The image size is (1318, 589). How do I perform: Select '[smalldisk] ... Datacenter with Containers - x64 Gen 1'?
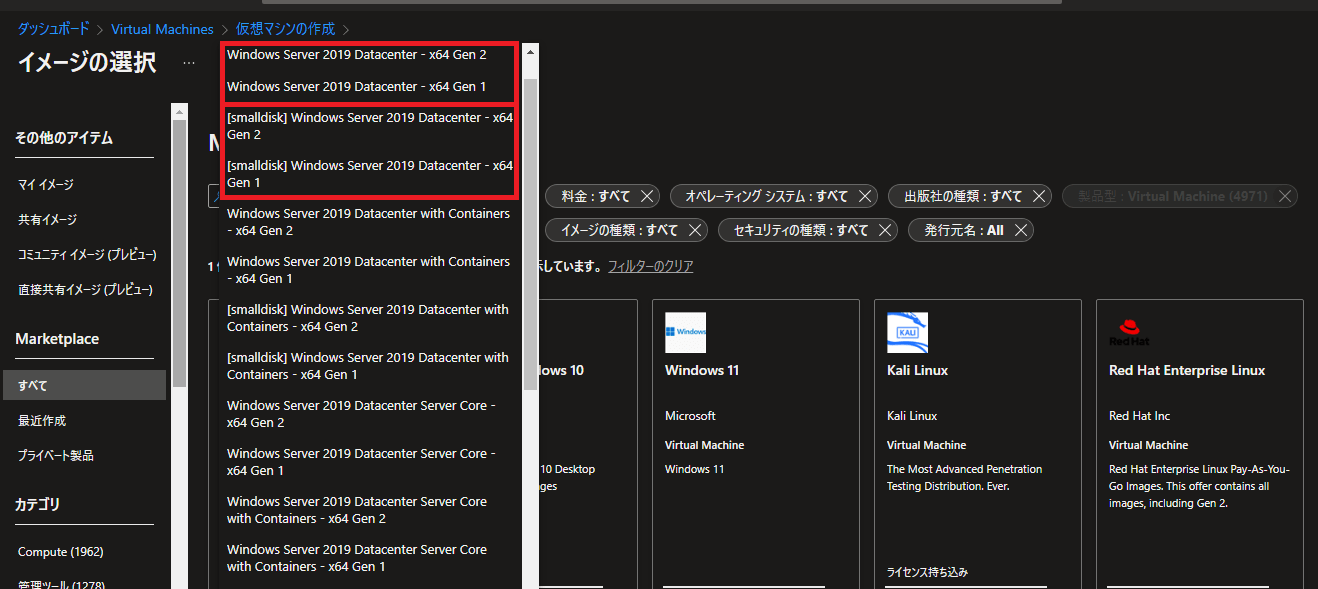coord(371,366)
